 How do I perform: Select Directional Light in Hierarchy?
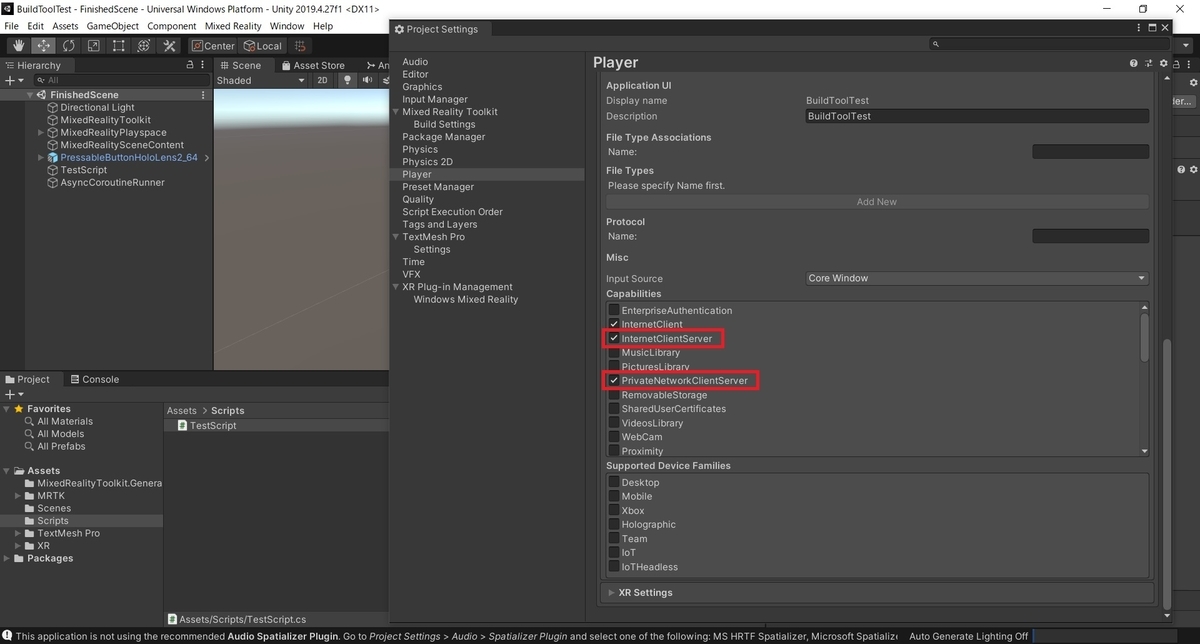click(97, 107)
